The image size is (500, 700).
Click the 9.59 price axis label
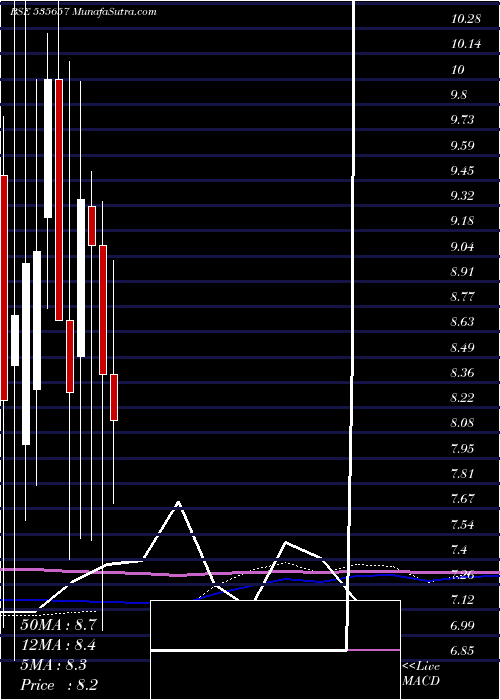coord(462,146)
